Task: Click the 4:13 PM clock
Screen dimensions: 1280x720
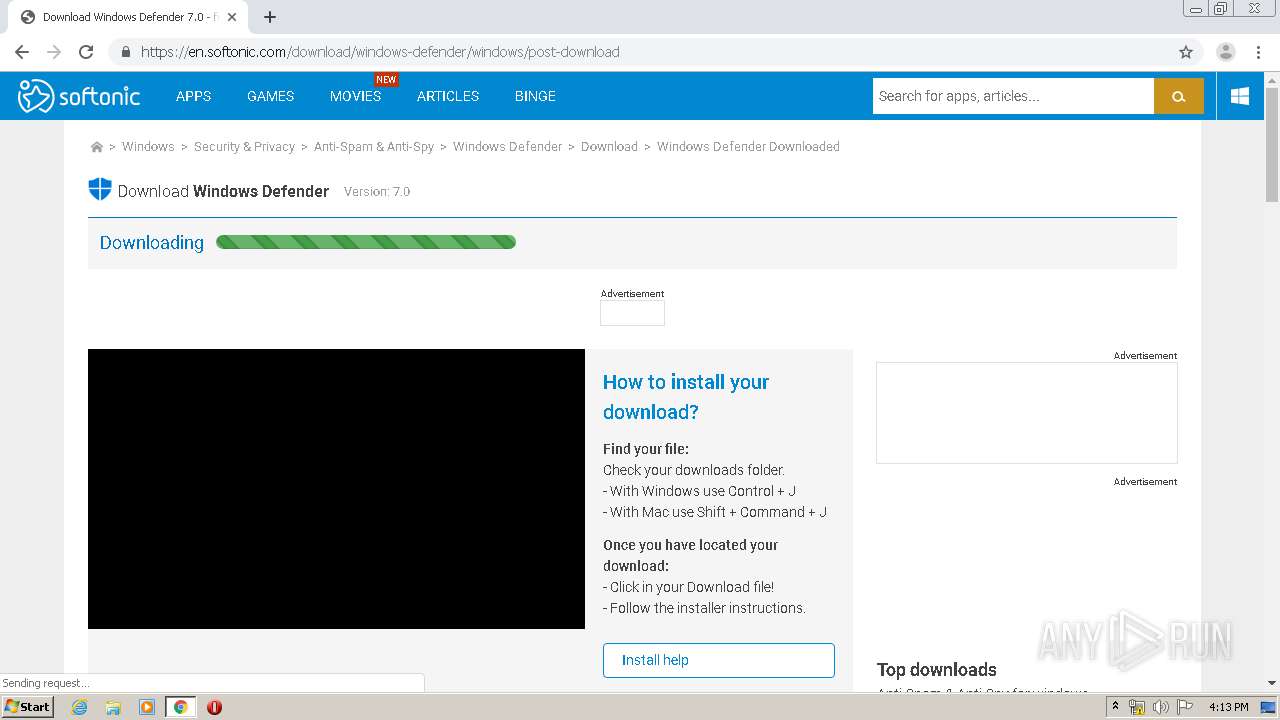Action: [x=1228, y=707]
